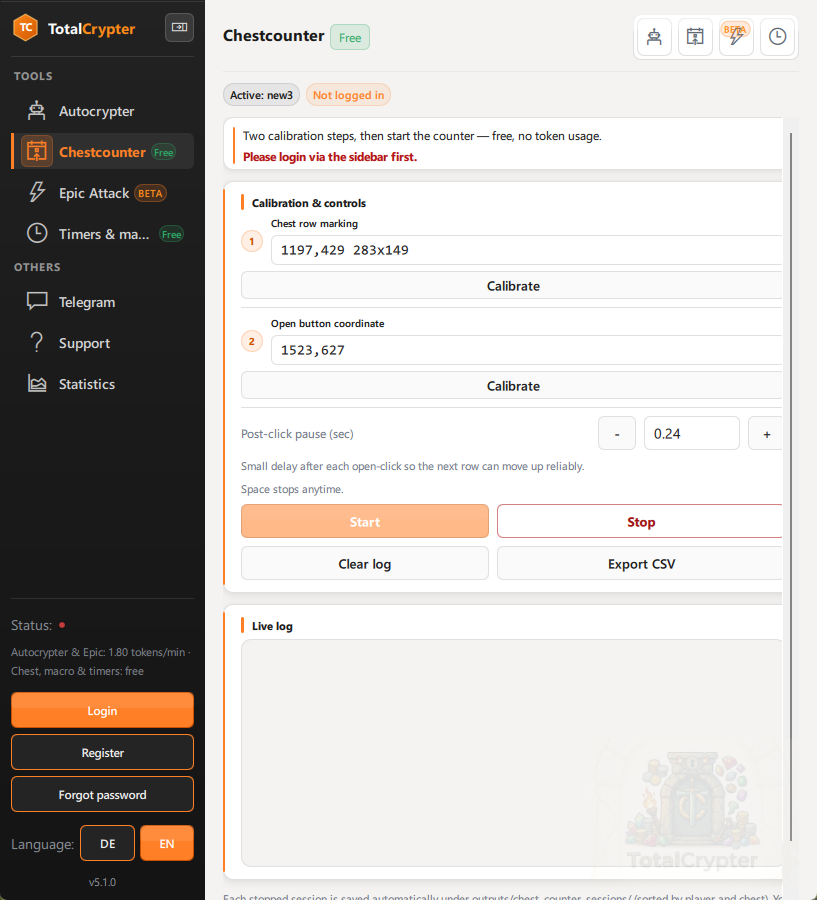The image size is (817, 900).
Task: Collapse the sidebar with the panel icon
Action: click(179, 27)
